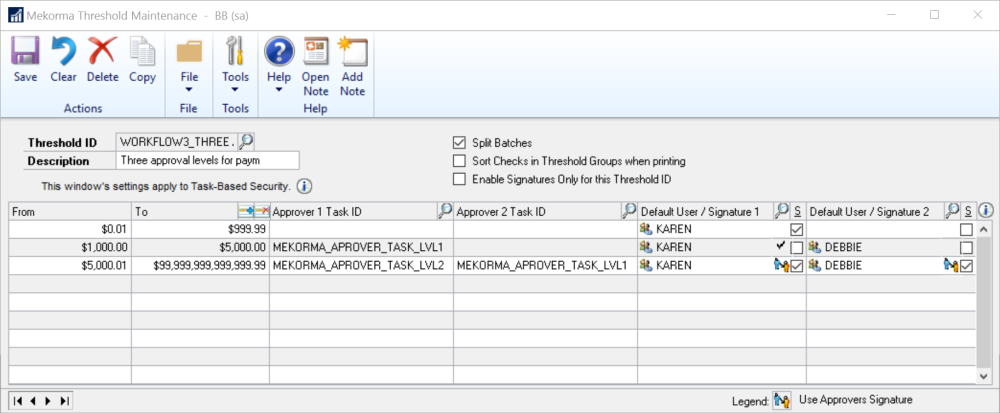Toggle Signature 1 checkbox in $5,000.01 row
This screenshot has height=413, width=1000.
coord(797,266)
